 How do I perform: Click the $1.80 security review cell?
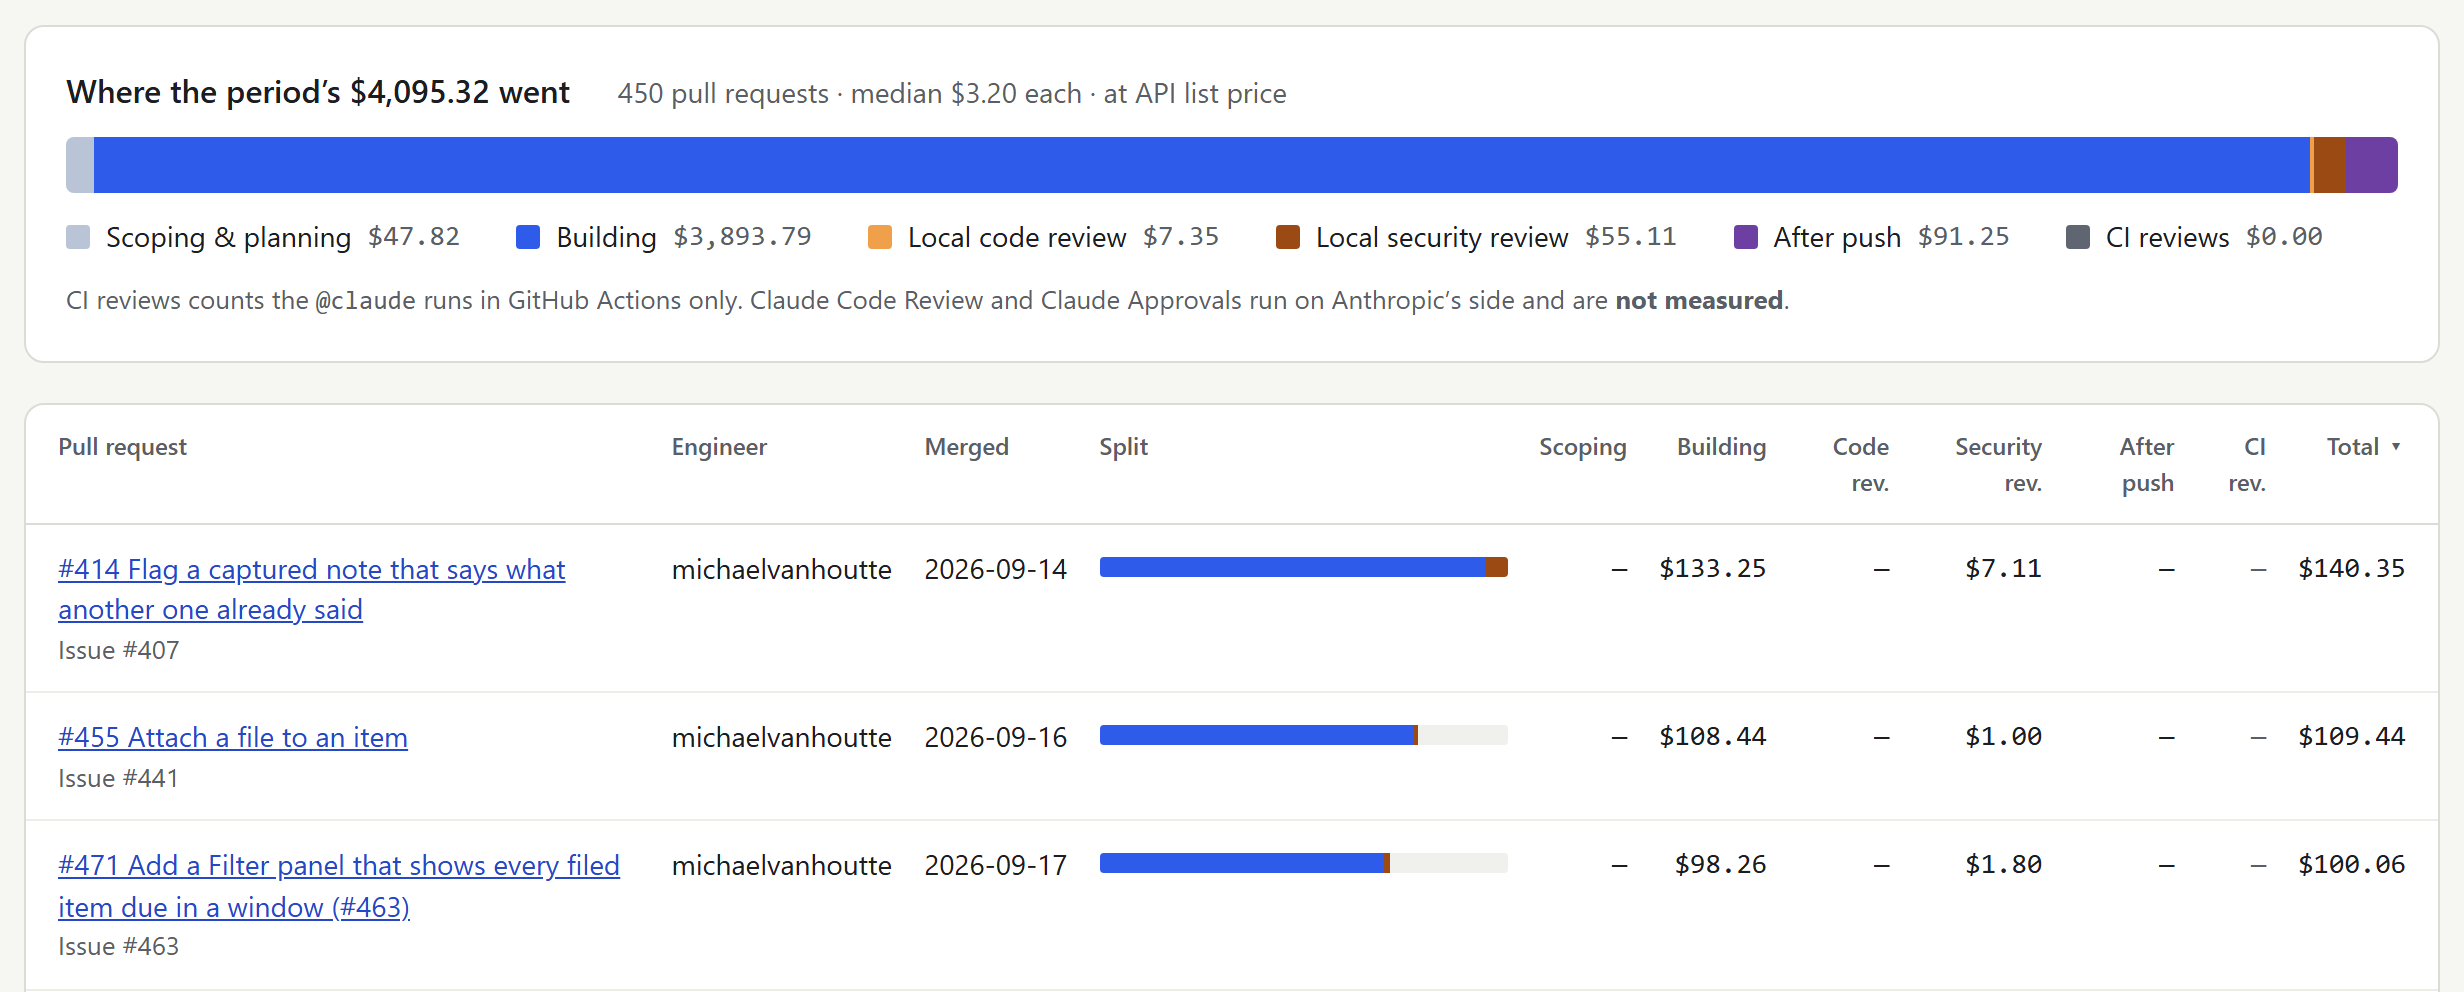click(x=2003, y=865)
